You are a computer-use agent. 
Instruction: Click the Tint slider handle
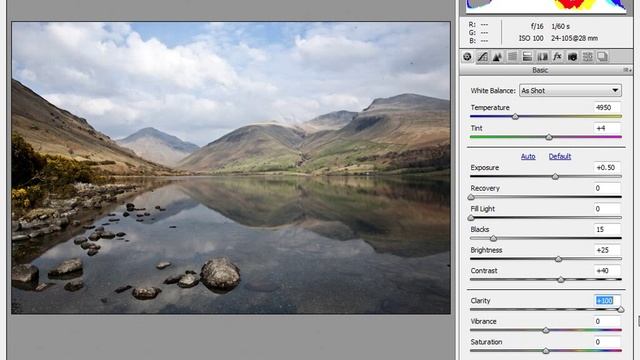[549, 137]
